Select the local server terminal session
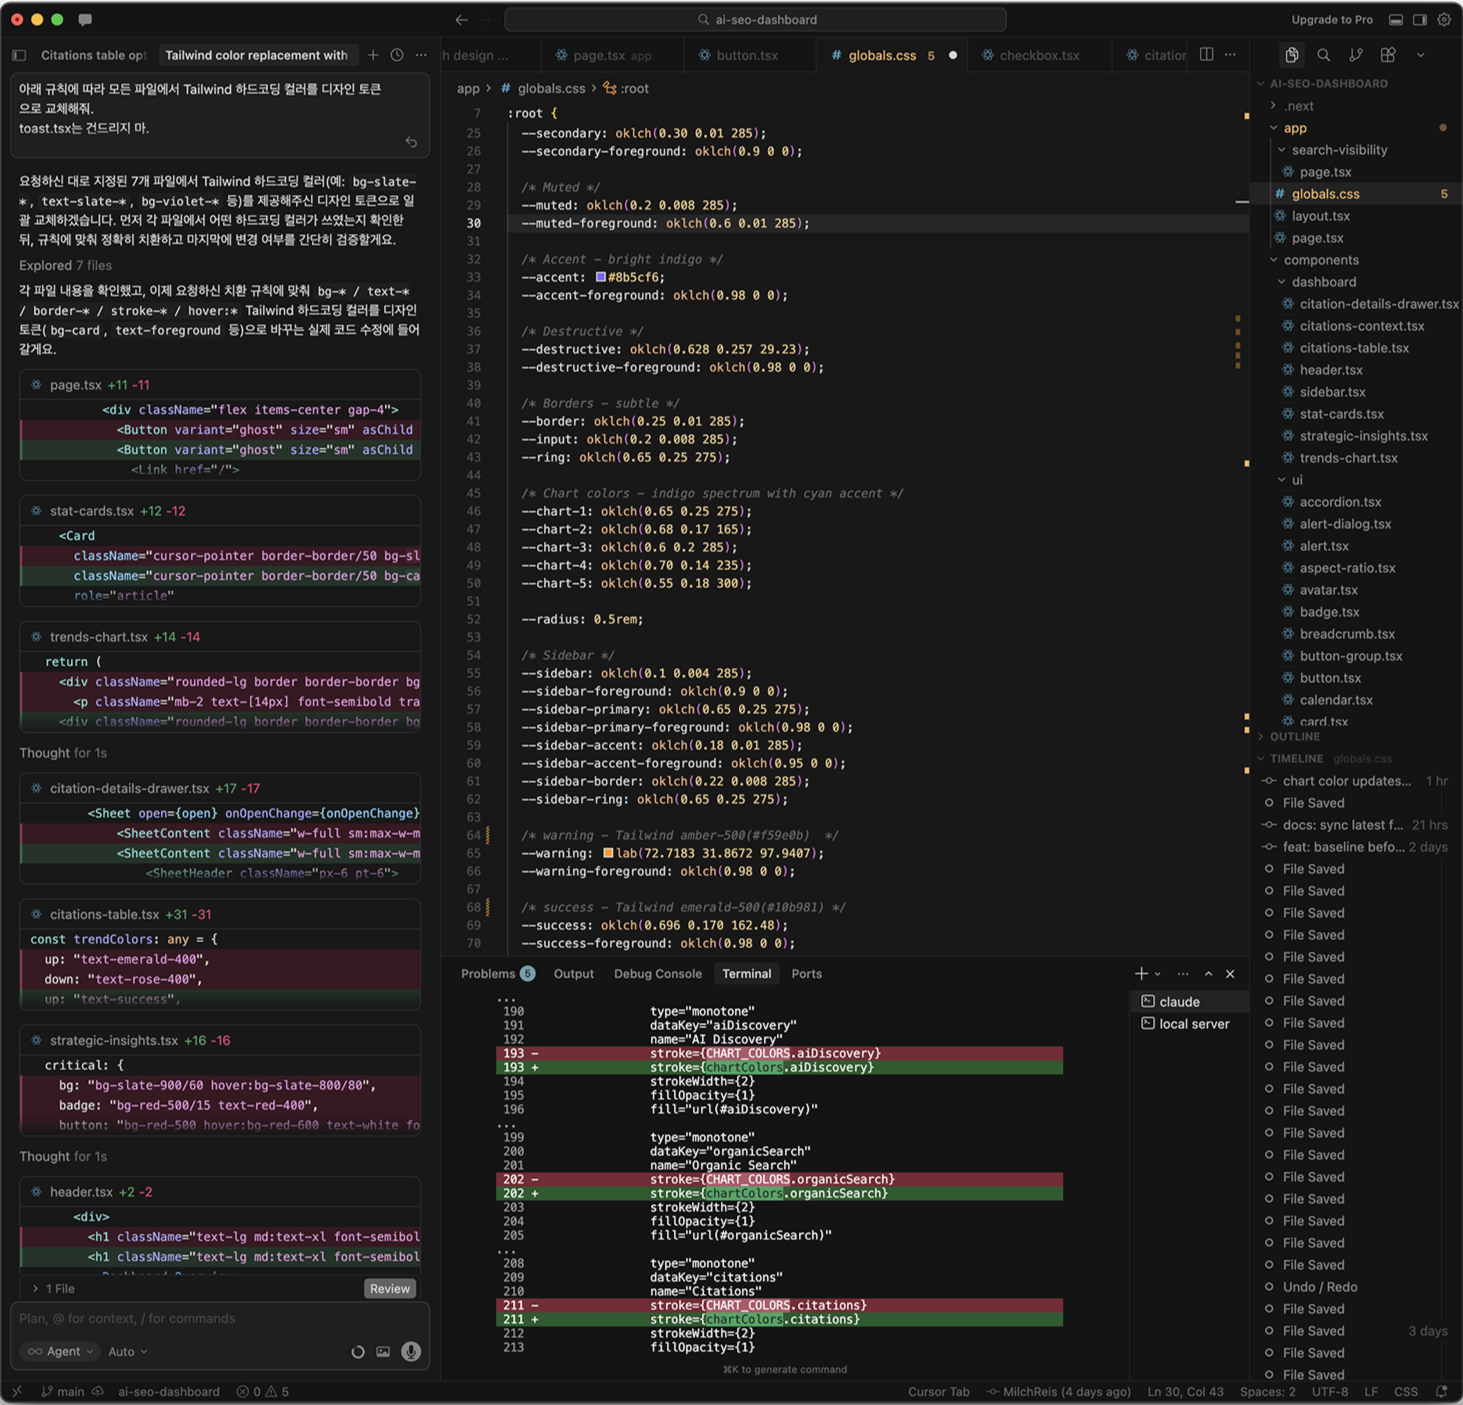This screenshot has width=1463, height=1405. pos(1190,1024)
